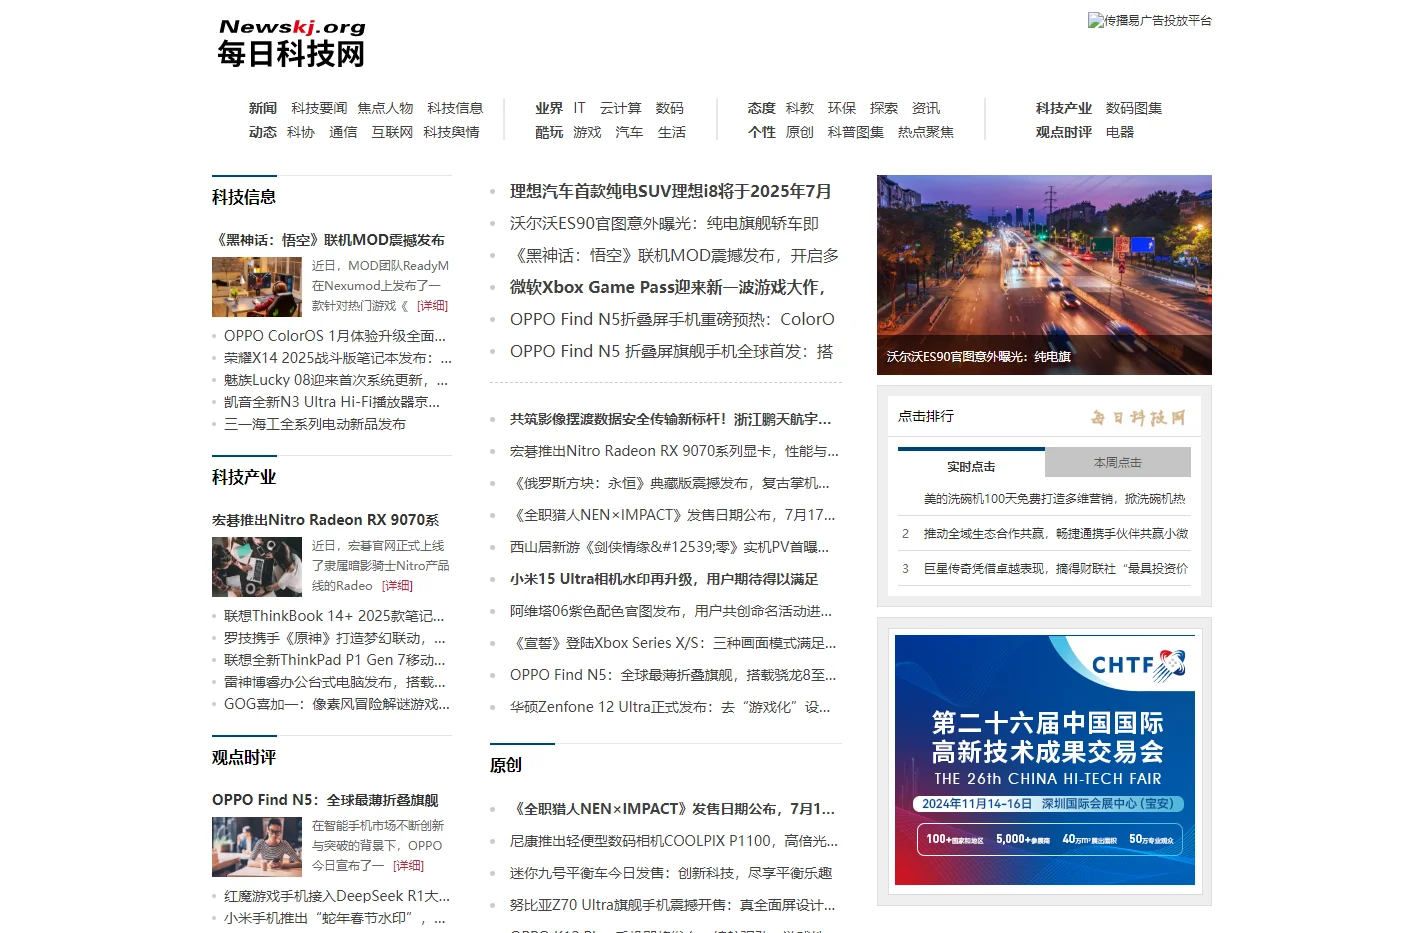This screenshot has height=933, width=1424.
Task: Open 小米15 Ultra相机水印再升级 article
Action: (664, 579)
